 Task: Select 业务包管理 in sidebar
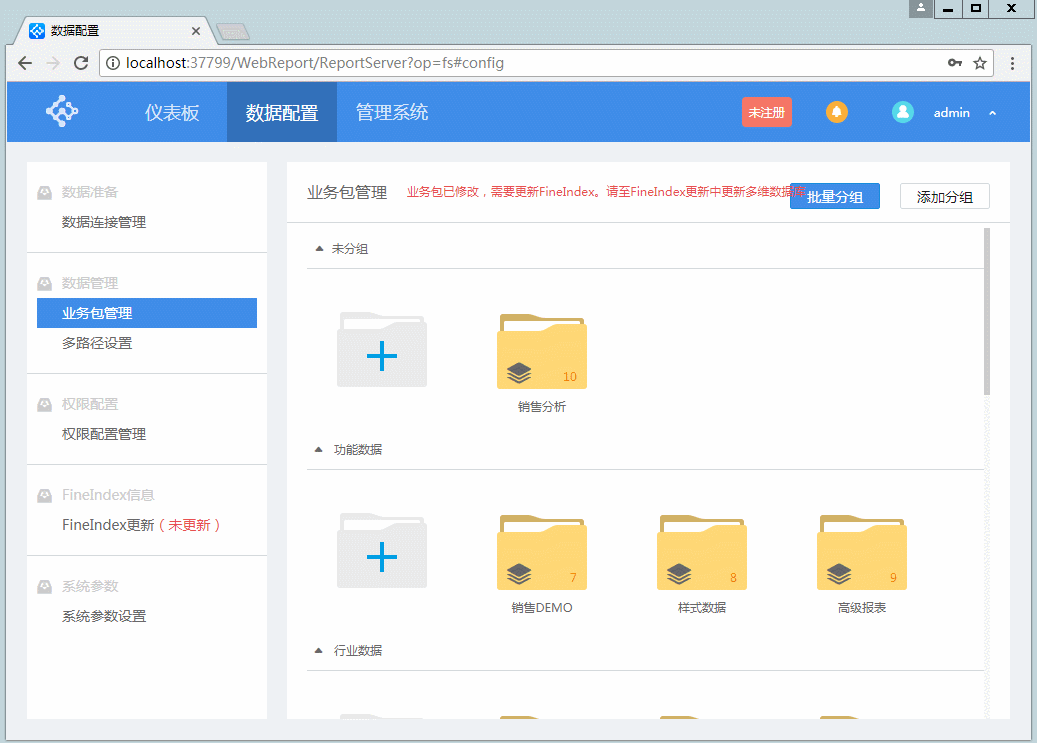click(x=147, y=313)
